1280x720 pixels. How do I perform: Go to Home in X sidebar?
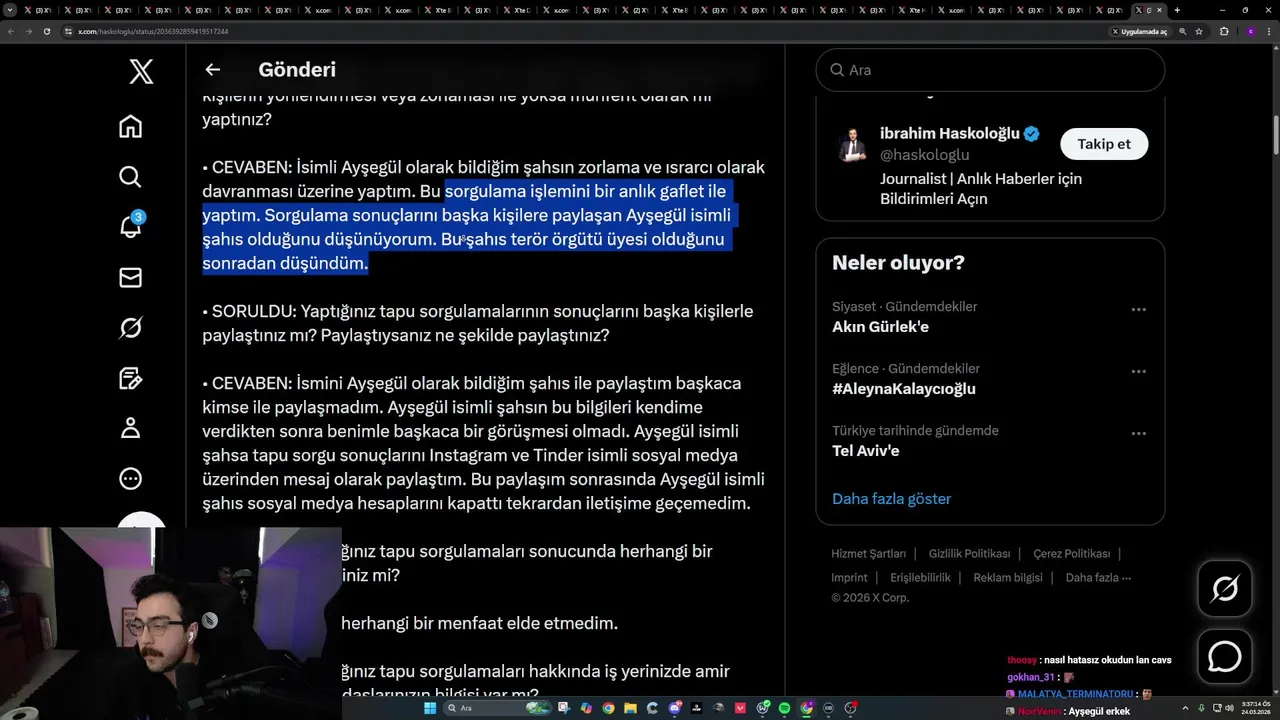click(130, 126)
